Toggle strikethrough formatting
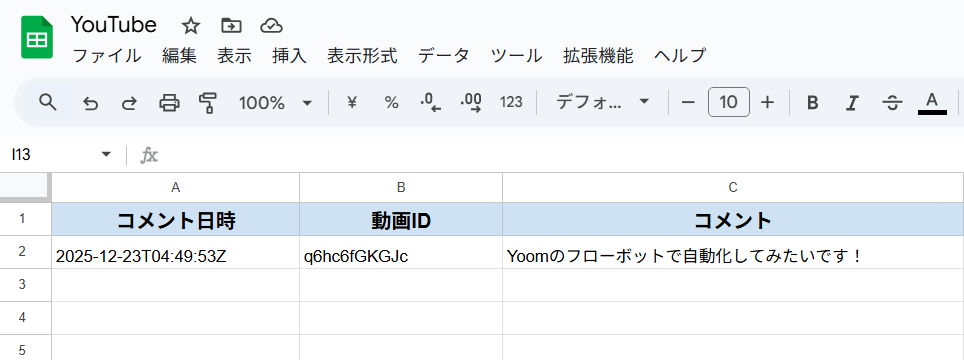Image resolution: width=964 pixels, height=360 pixels. [891, 103]
